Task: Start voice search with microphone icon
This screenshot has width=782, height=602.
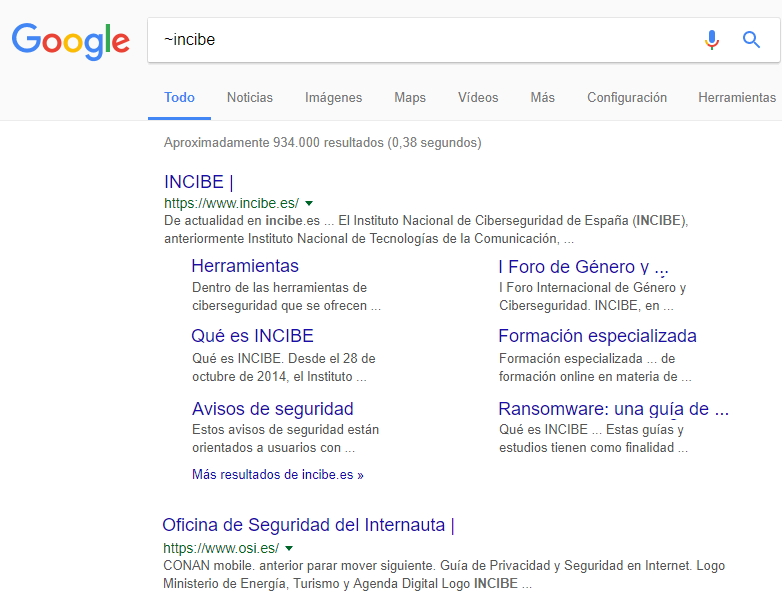Action: click(712, 40)
